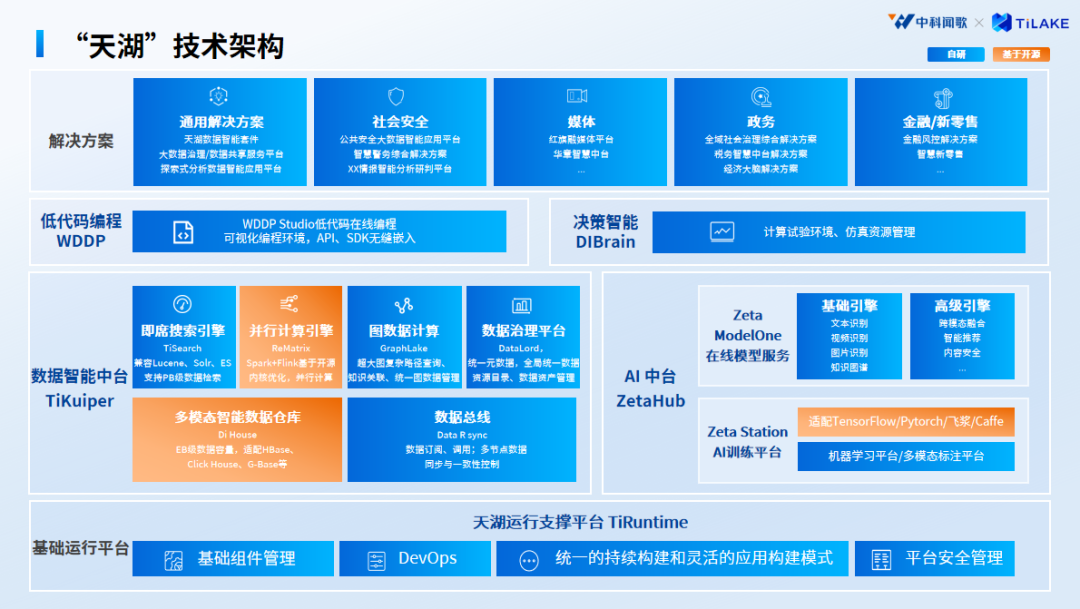This screenshot has width=1080, height=609.
Task: Select the DataLord 数据治理平台 bar-chart icon
Action: 524,306
